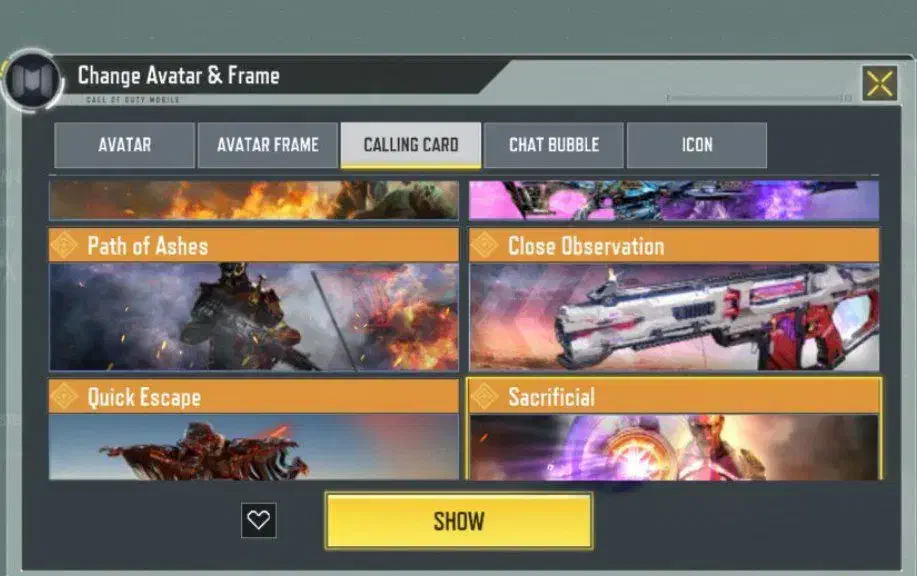Select the Path of Ashes calling card image
This screenshot has height=576, width=917.
coord(254,317)
